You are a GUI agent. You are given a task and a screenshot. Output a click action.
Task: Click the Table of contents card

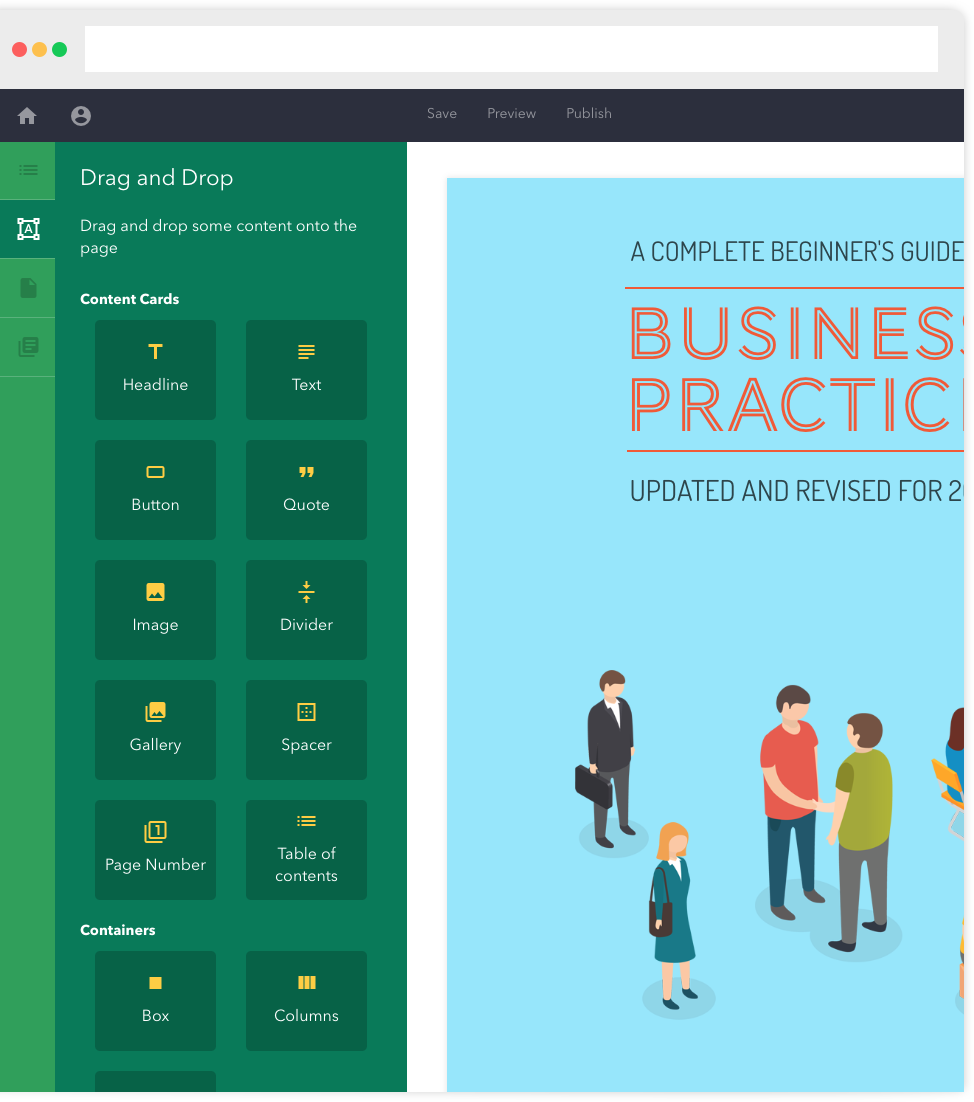306,849
